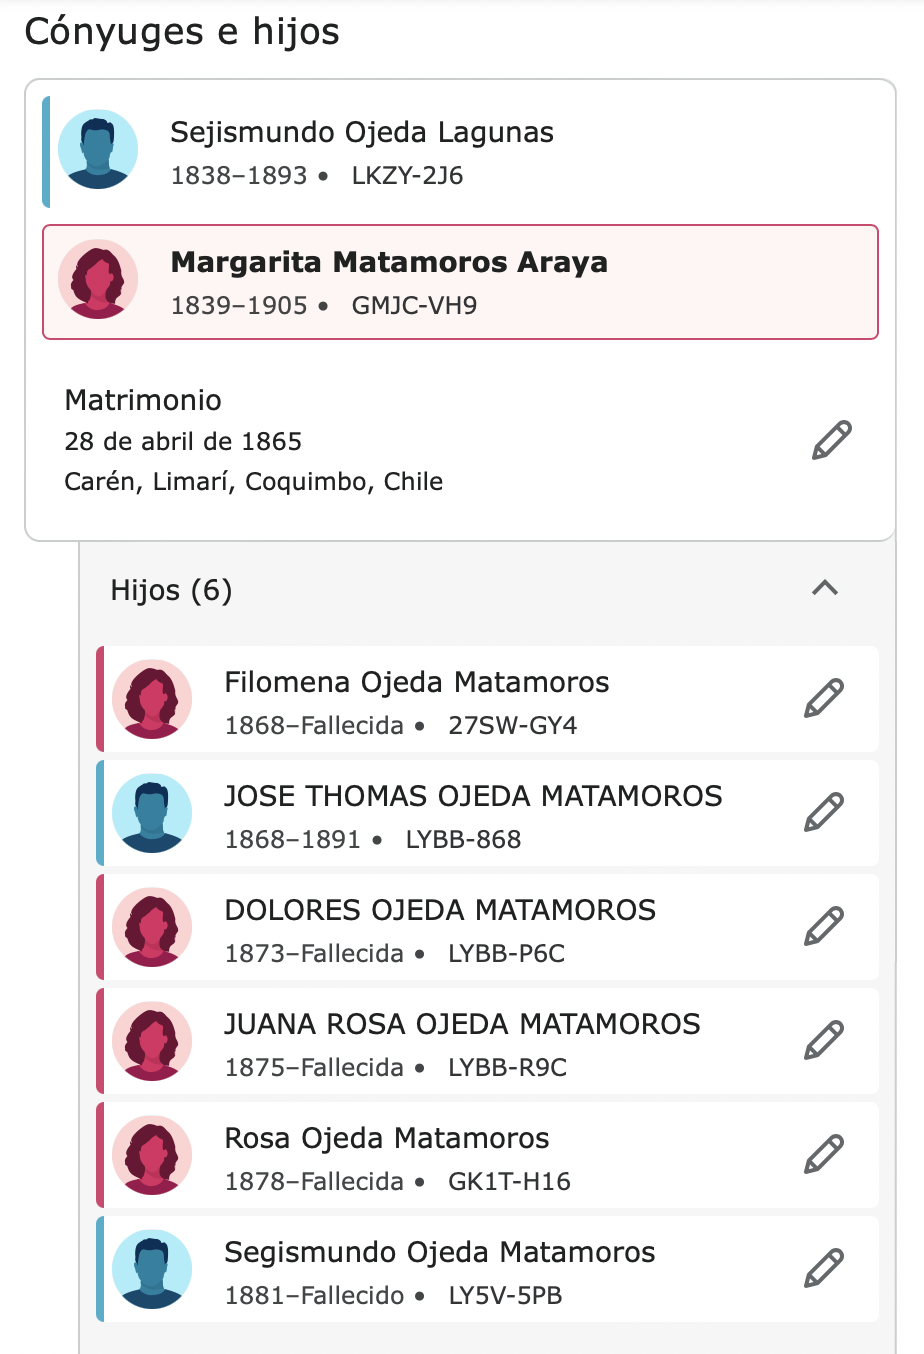Open the Filomena Ojeda Matamoros name link
The height and width of the screenshot is (1354, 924).
coord(417,682)
